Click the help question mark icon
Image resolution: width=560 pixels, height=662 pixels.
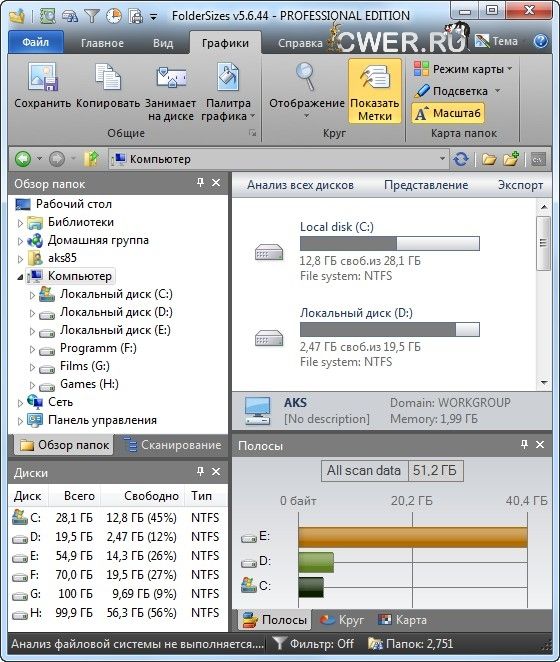pyautogui.click(x=541, y=41)
